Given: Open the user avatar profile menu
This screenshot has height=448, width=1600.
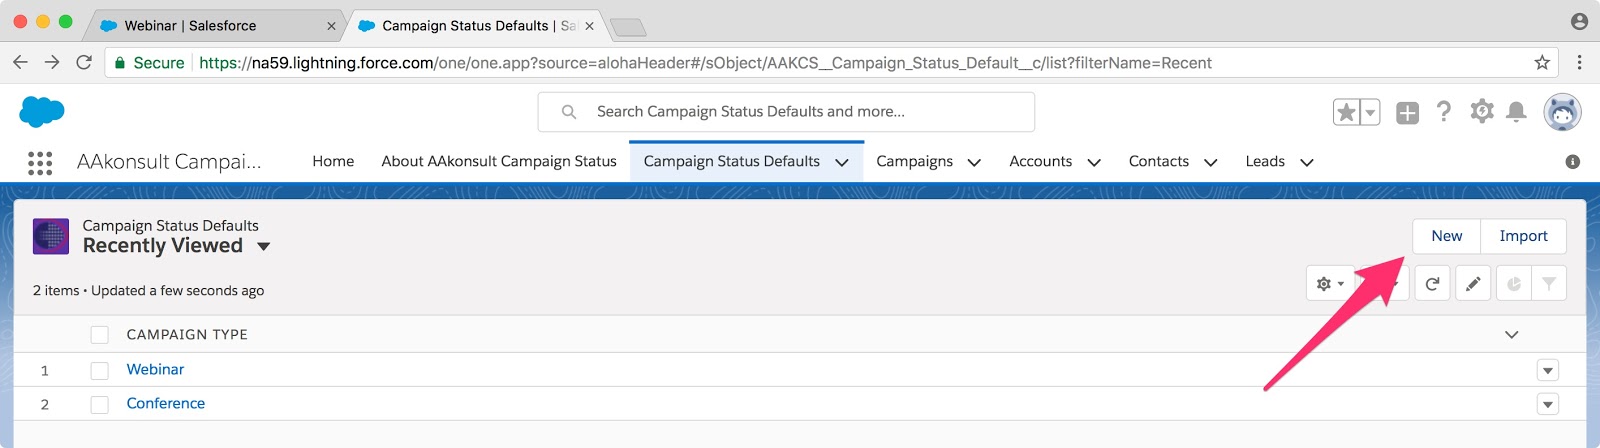Looking at the screenshot, I should point(1562,112).
